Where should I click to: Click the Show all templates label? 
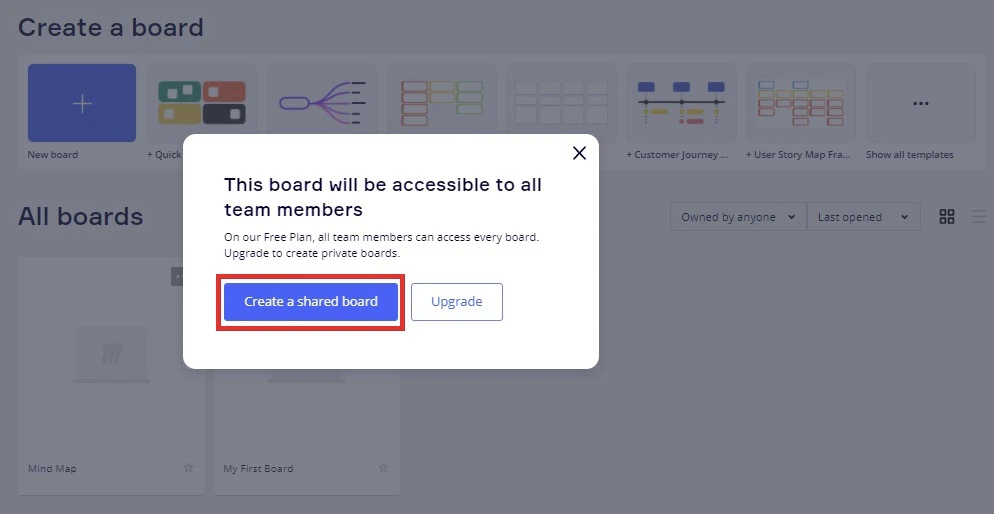pos(909,155)
